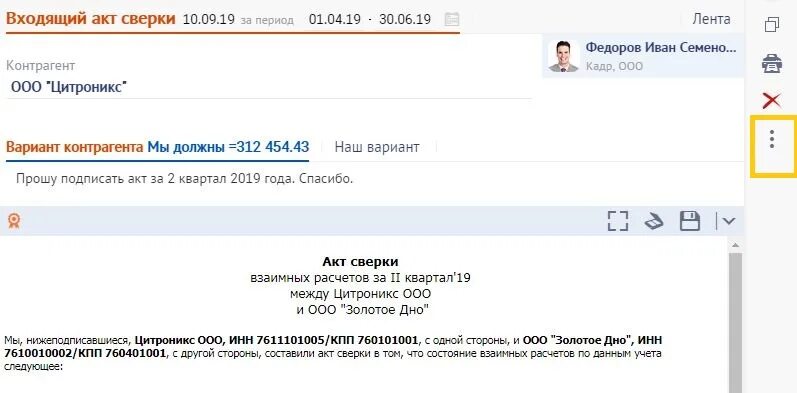Close the document with the red X

click(772, 101)
